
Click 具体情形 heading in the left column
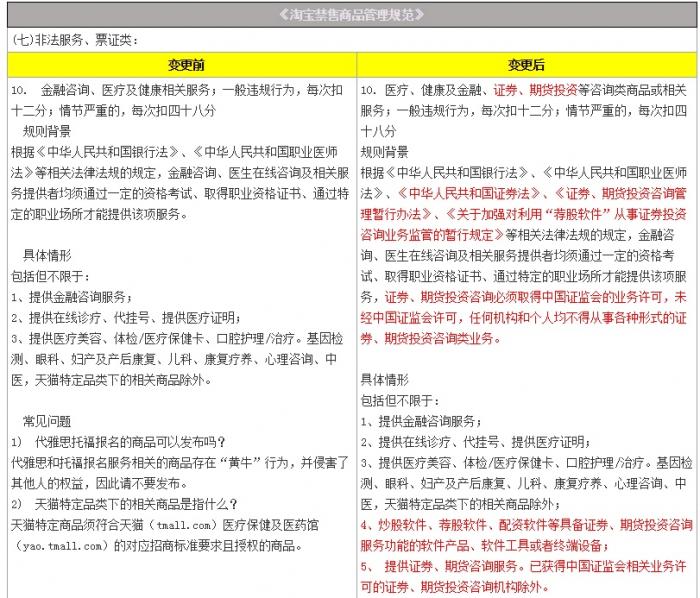click(48, 255)
